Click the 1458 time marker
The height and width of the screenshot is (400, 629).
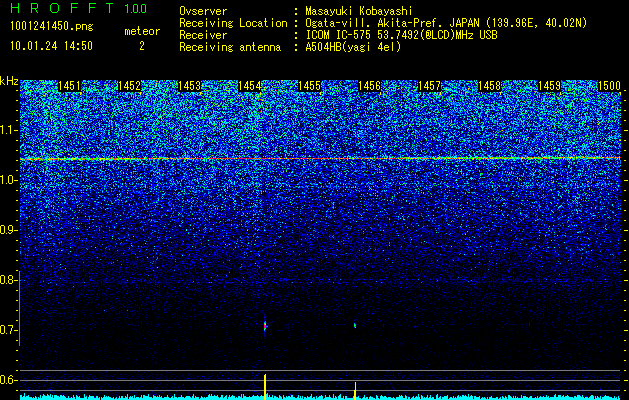point(489,86)
